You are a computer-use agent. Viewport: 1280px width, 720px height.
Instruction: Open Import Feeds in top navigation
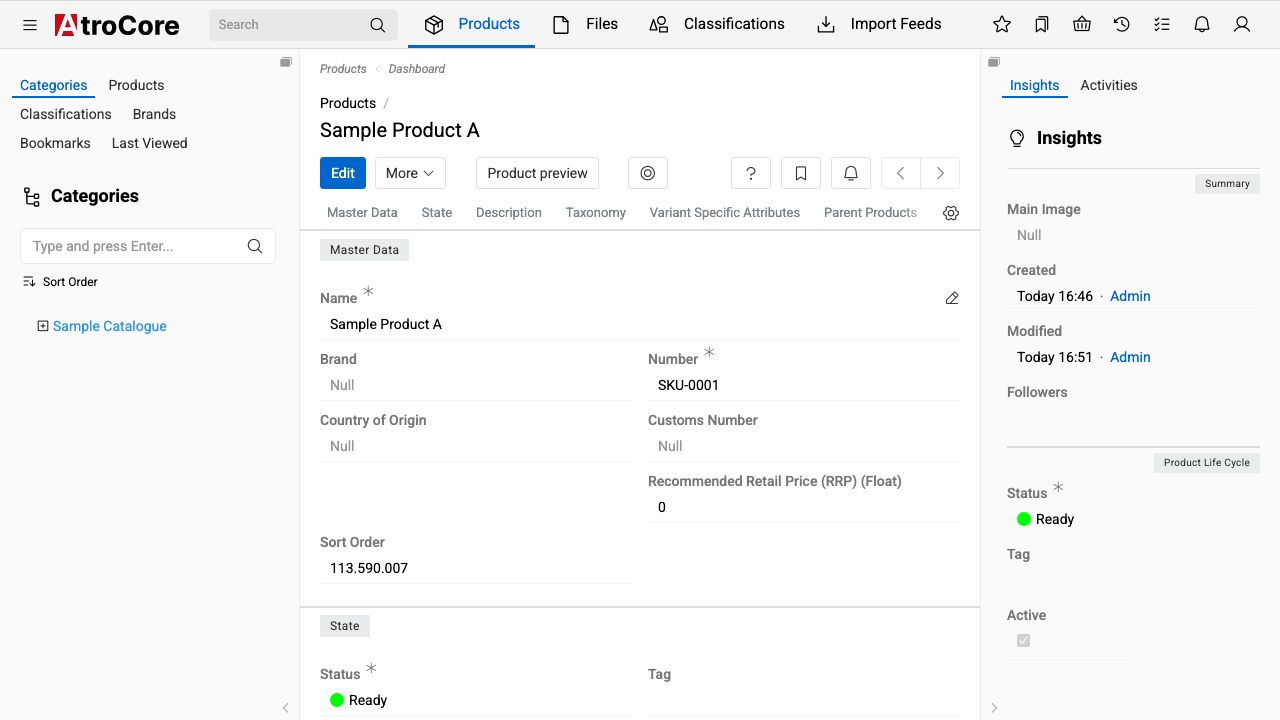pyautogui.click(x=879, y=24)
